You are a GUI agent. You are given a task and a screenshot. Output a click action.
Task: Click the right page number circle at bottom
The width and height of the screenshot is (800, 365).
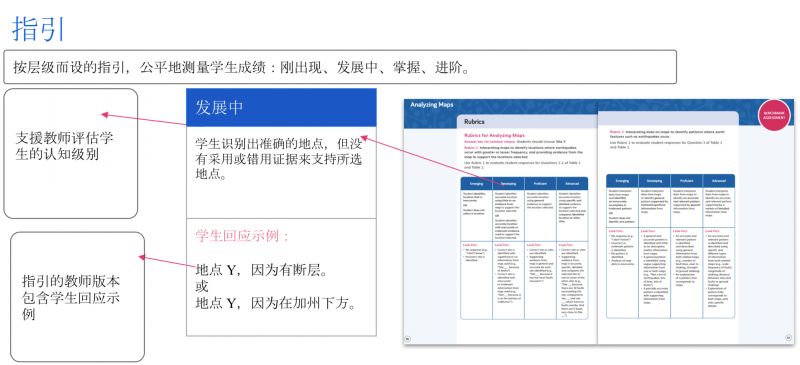click(x=788, y=337)
